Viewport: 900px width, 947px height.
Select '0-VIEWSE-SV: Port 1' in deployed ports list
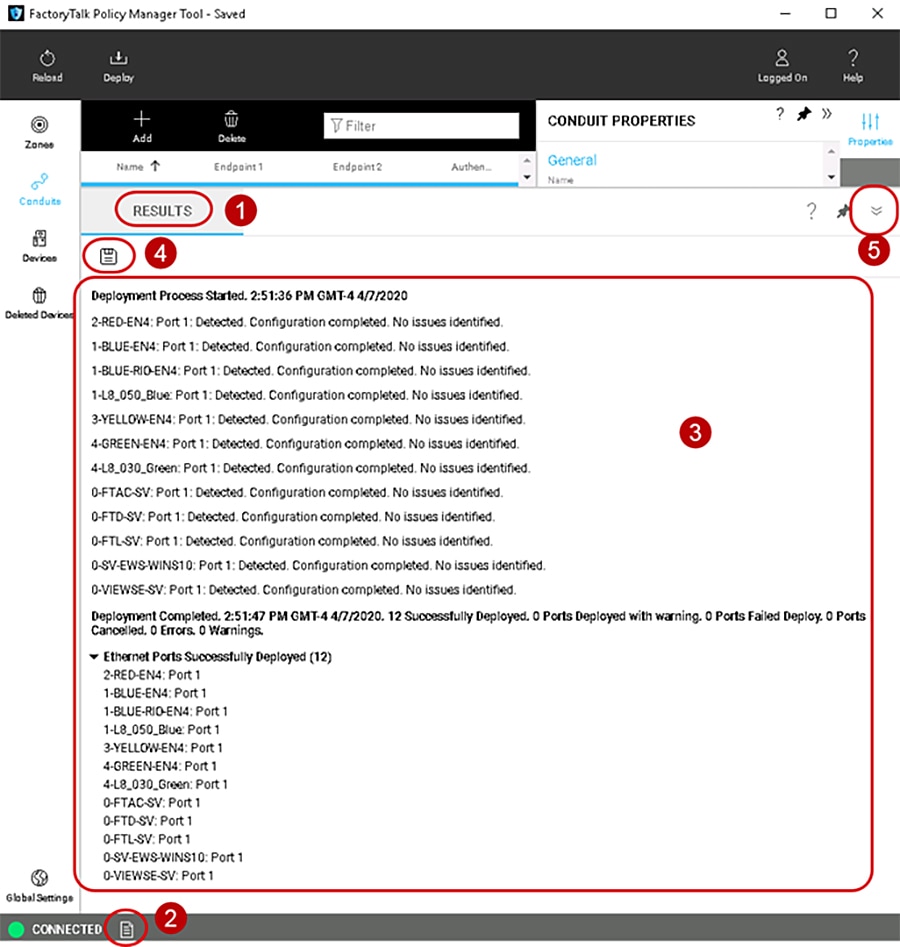[158, 875]
